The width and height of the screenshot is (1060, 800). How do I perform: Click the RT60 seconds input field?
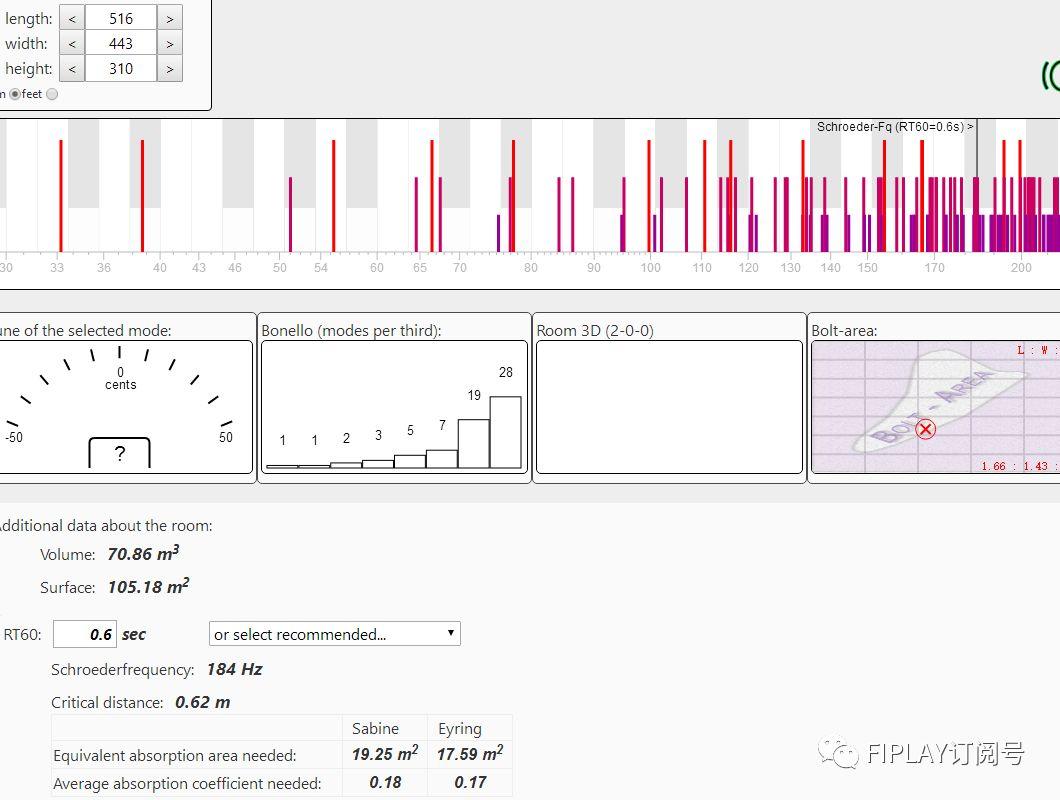click(84, 634)
